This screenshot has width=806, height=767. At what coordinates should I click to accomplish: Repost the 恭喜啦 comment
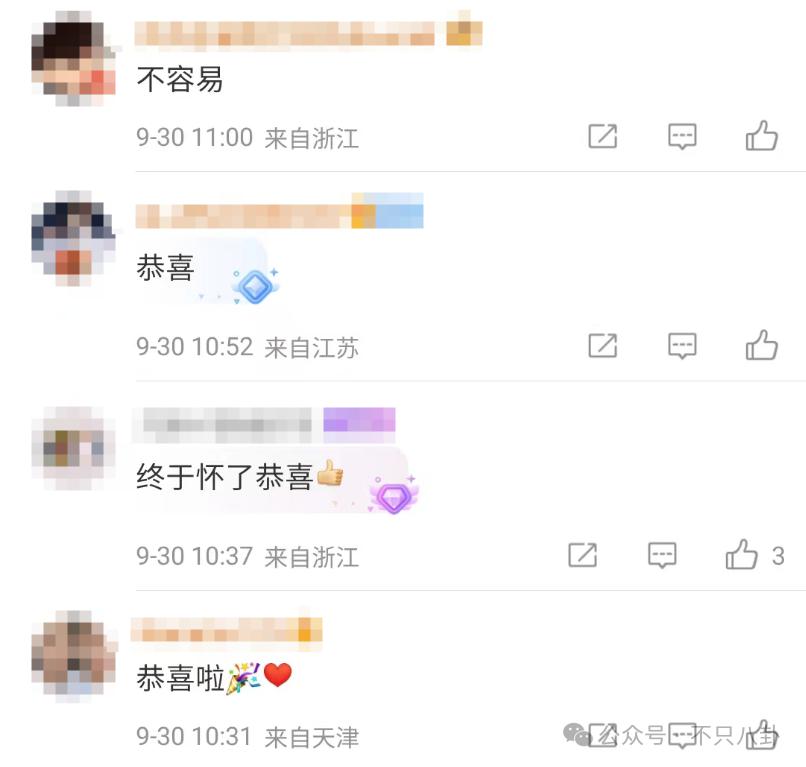tap(602, 735)
